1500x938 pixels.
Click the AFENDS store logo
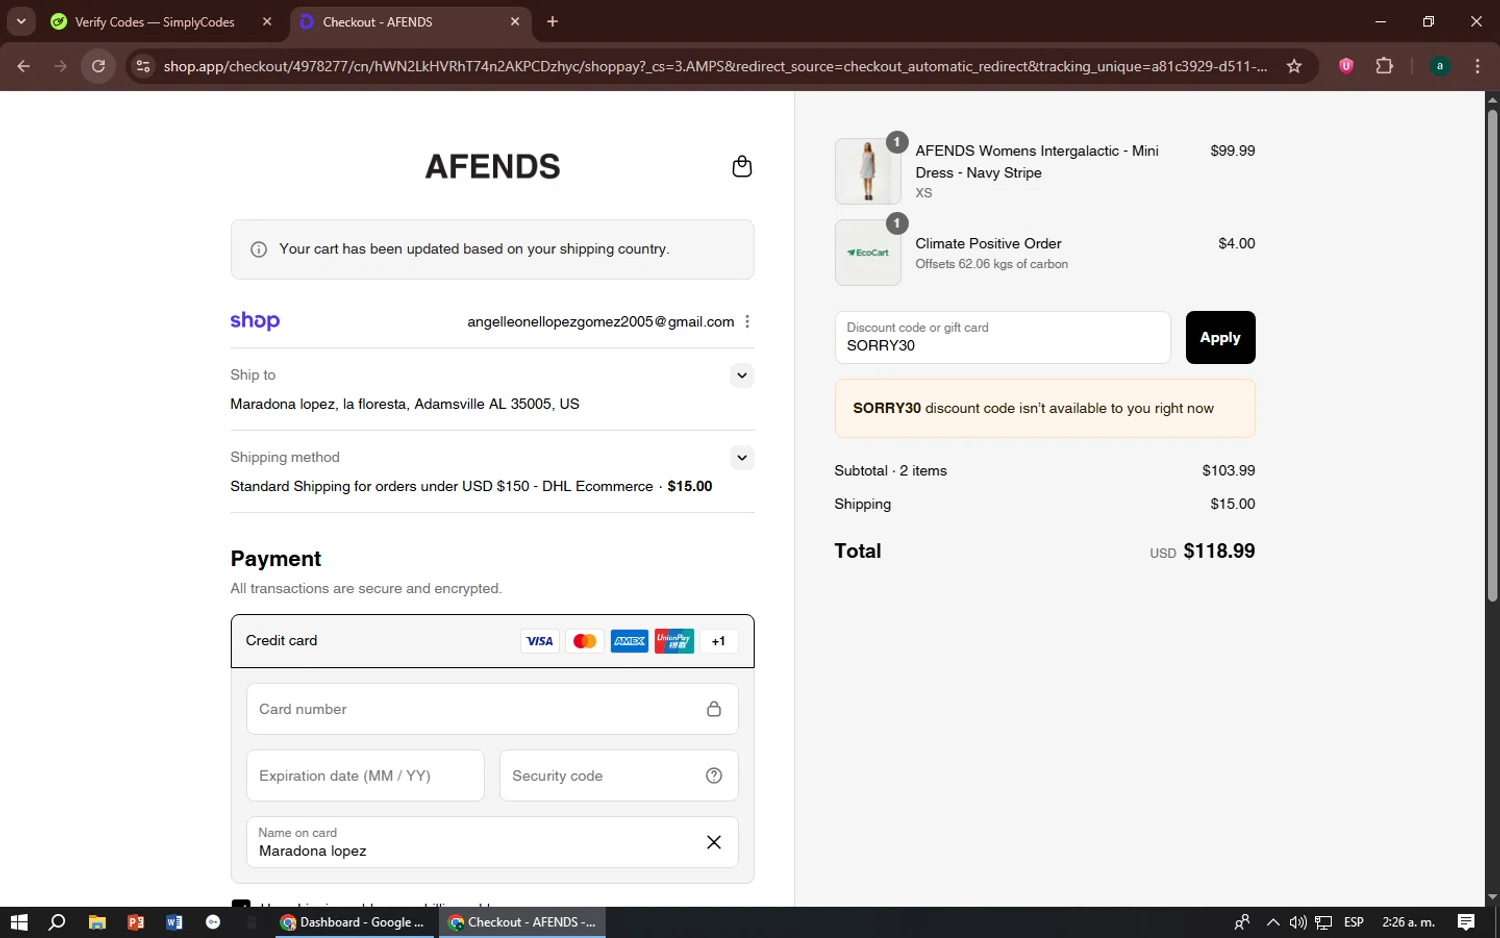(492, 166)
